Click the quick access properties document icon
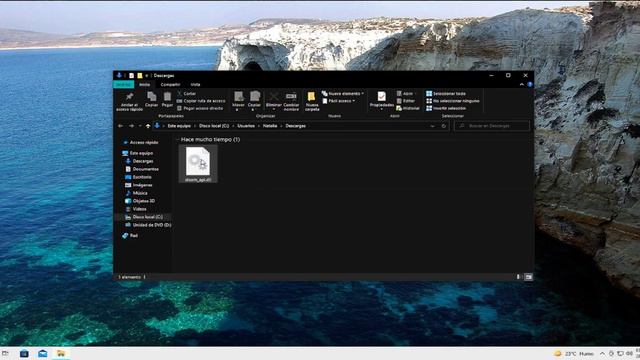The height and width of the screenshot is (360, 640). [131, 76]
